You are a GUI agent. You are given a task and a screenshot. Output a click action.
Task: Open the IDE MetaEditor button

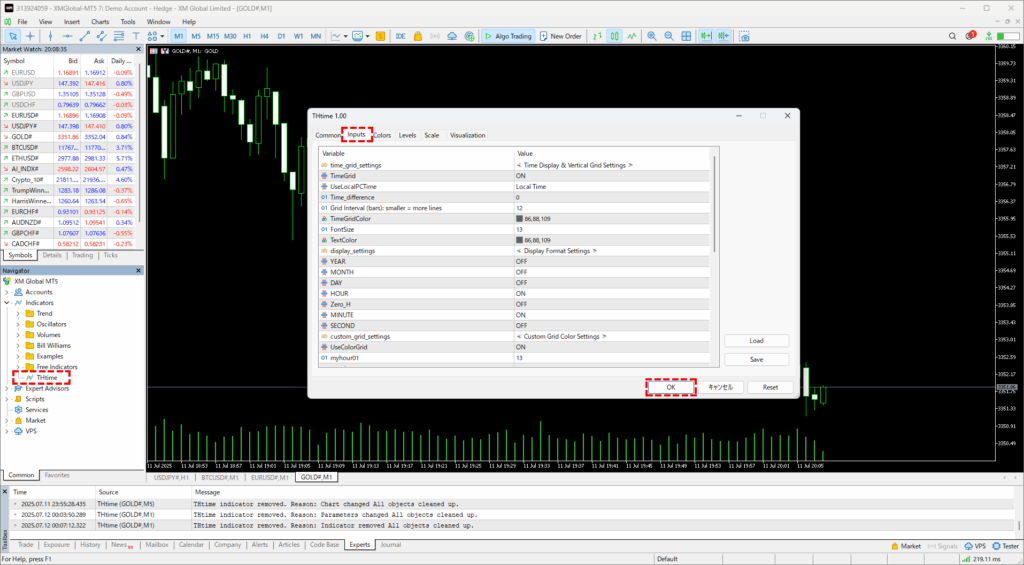click(x=400, y=36)
